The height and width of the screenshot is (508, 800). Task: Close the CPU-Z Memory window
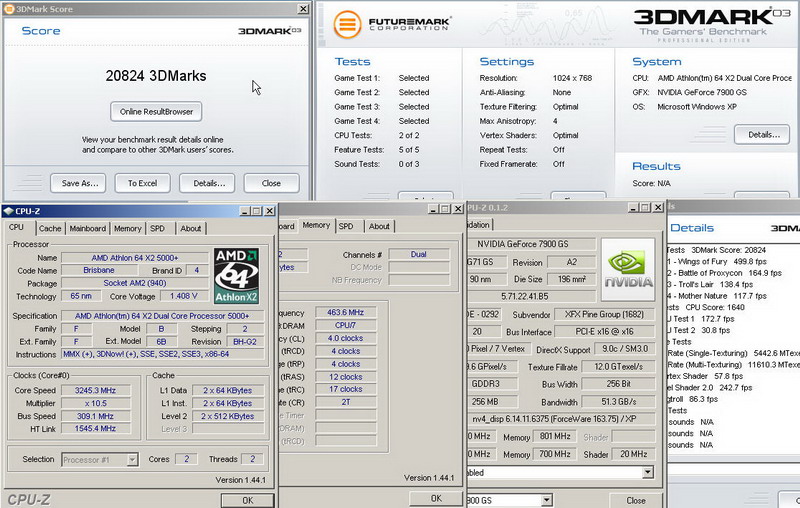pos(458,209)
